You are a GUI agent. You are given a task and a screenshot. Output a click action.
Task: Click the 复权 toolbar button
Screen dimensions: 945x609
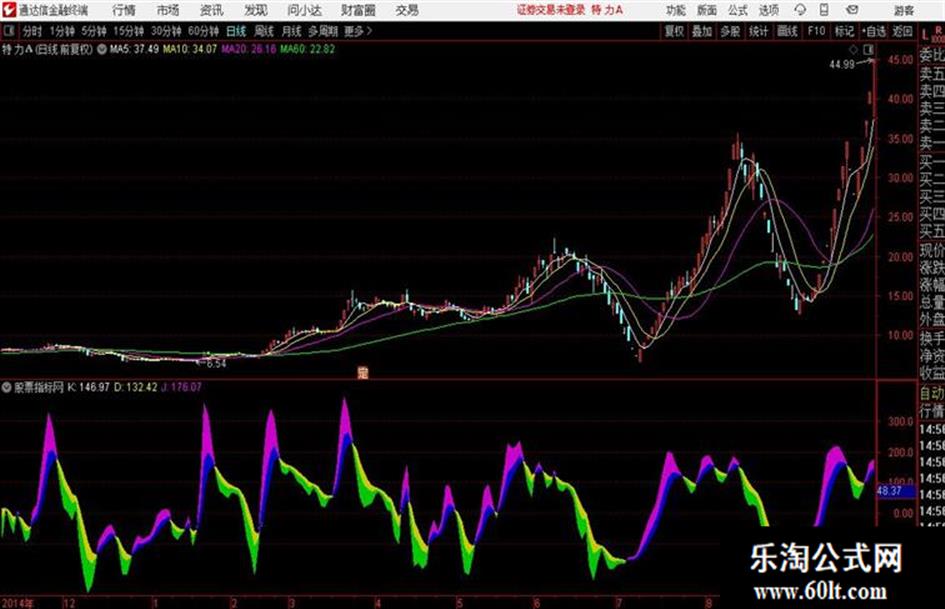674,31
